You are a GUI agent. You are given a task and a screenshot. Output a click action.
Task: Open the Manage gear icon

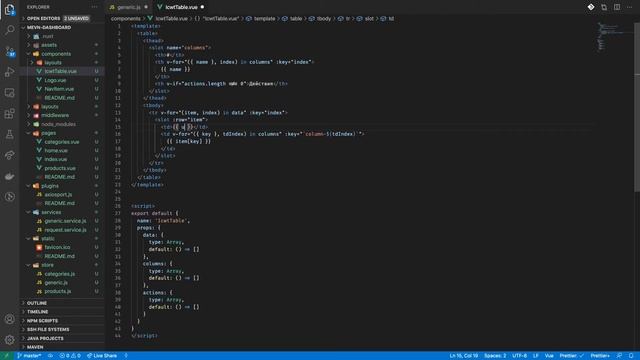click(9, 340)
